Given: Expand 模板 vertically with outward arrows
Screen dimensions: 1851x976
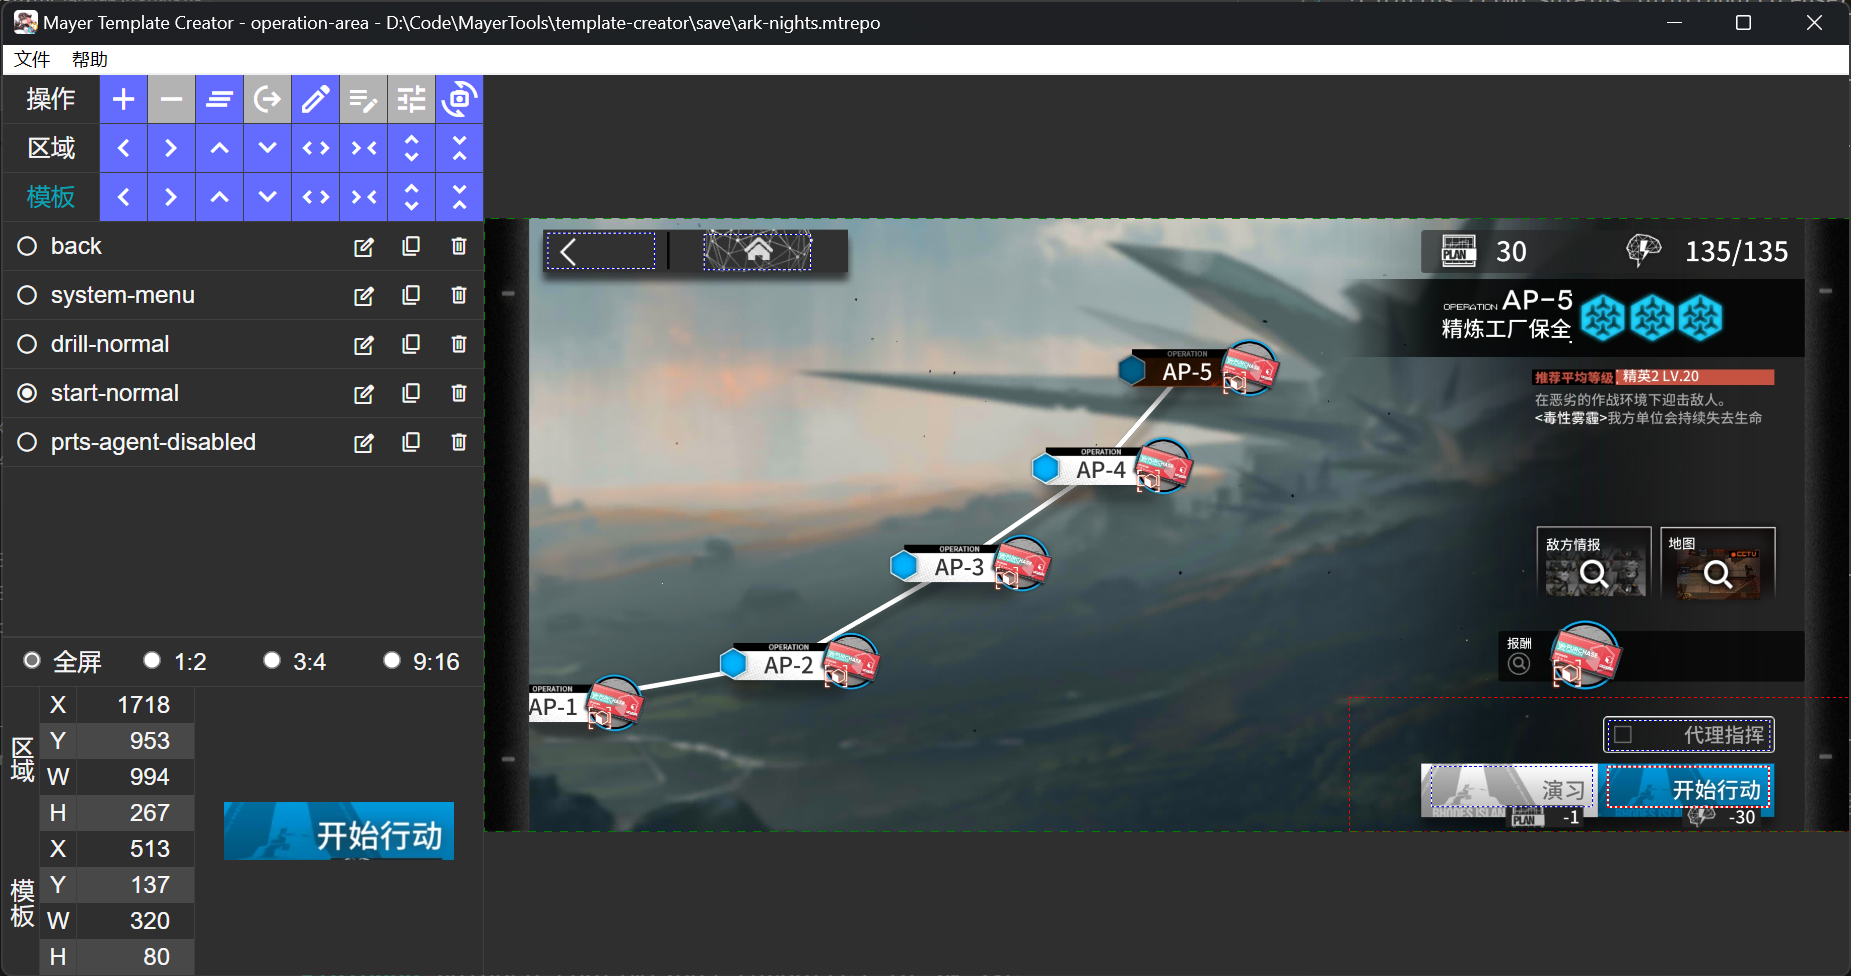Looking at the screenshot, I should 412,197.
